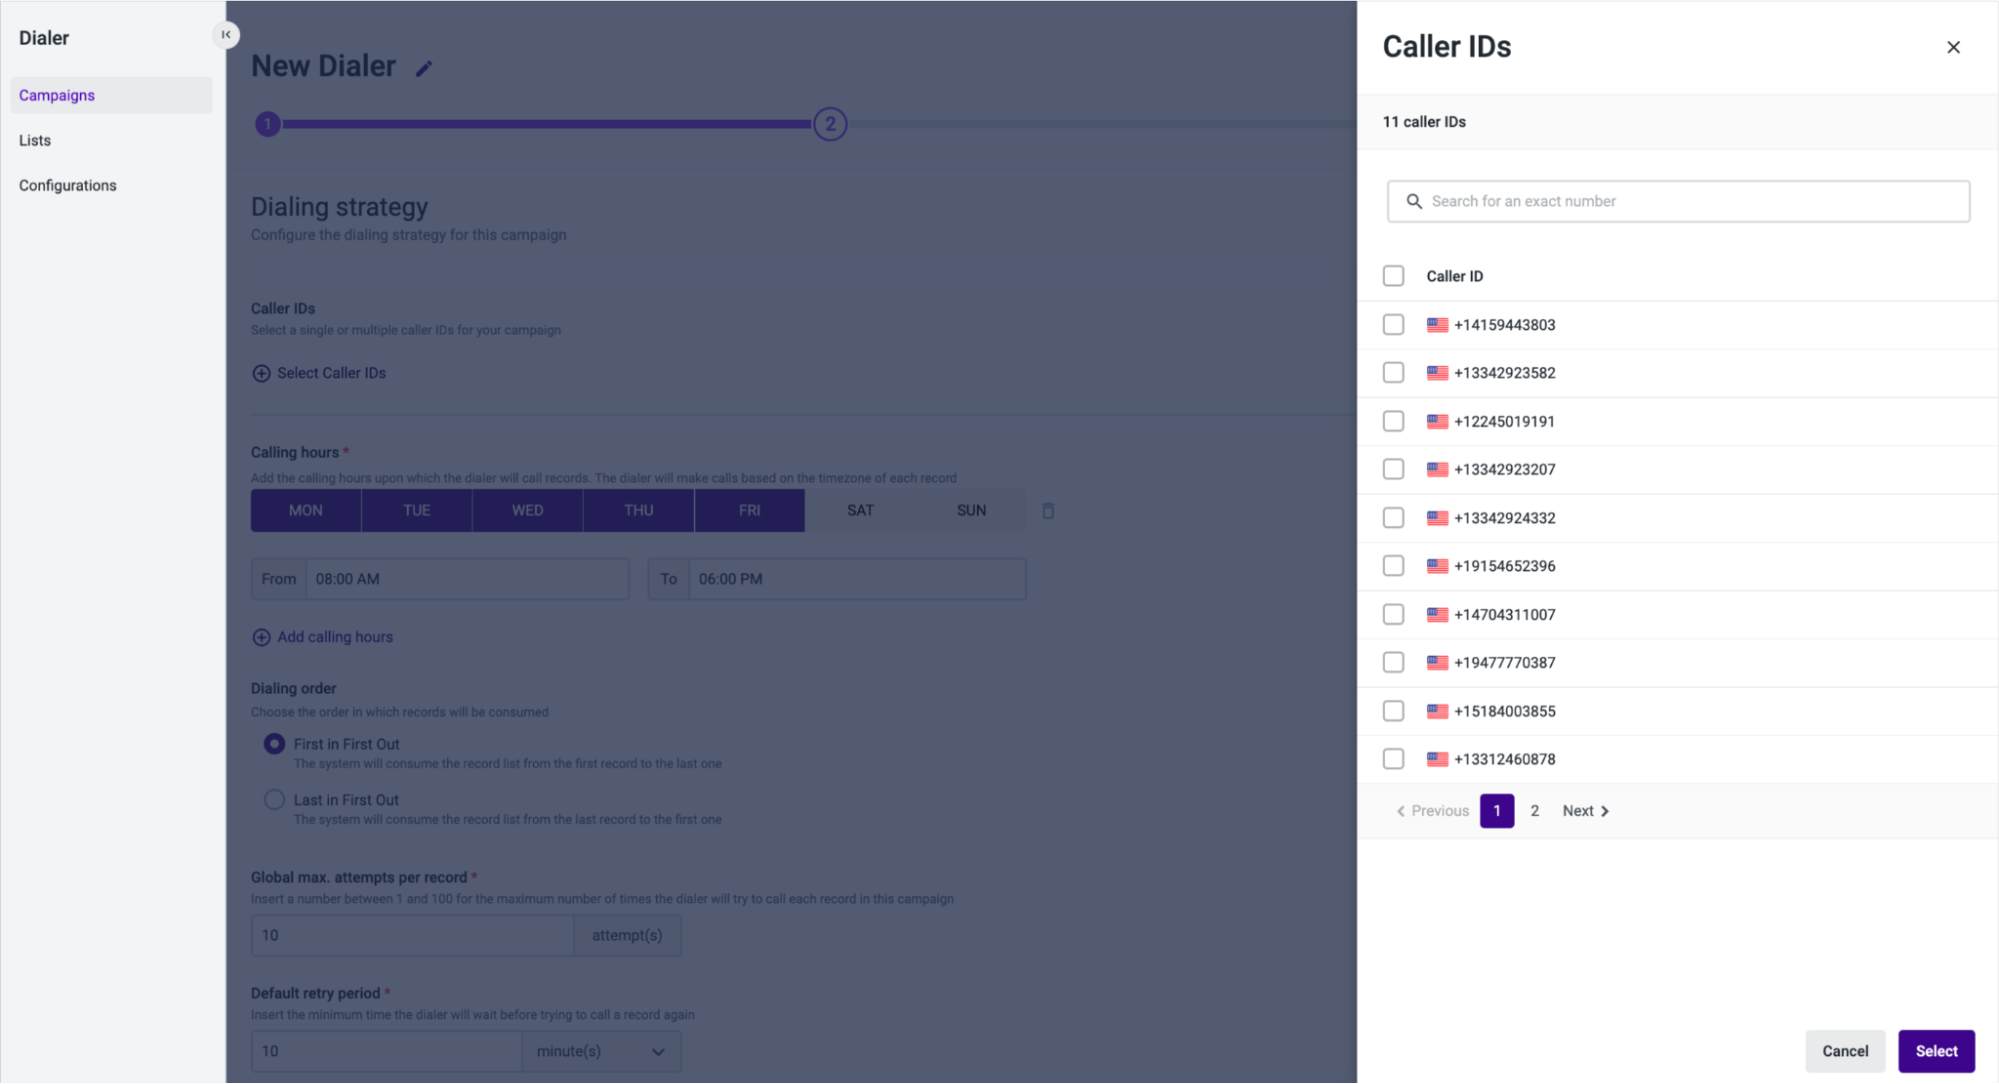Click the Caller ID column header
The image size is (1999, 1084).
point(1454,276)
